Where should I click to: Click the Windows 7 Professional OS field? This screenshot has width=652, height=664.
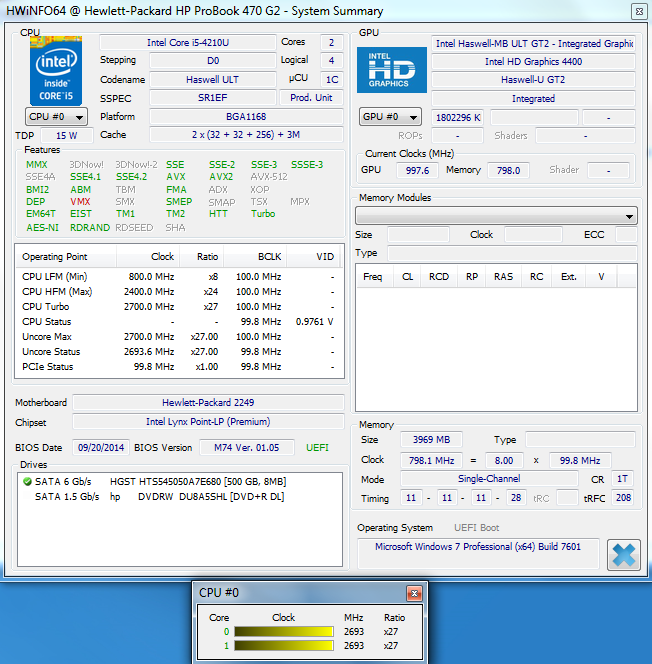478,553
